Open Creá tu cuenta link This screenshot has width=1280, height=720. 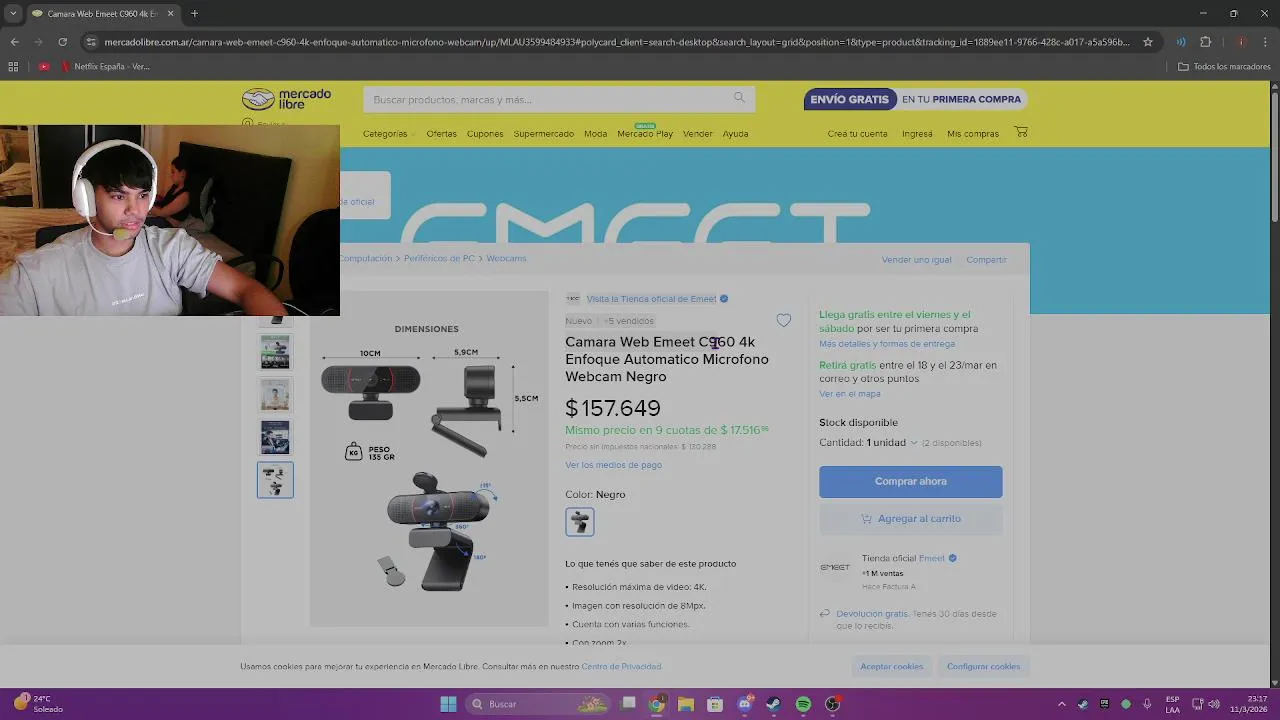click(x=857, y=134)
